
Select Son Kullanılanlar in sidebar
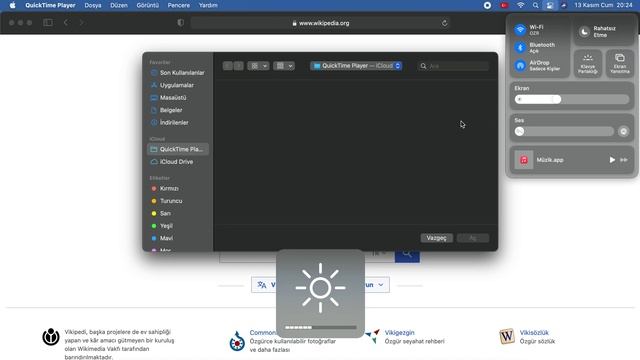(178, 73)
